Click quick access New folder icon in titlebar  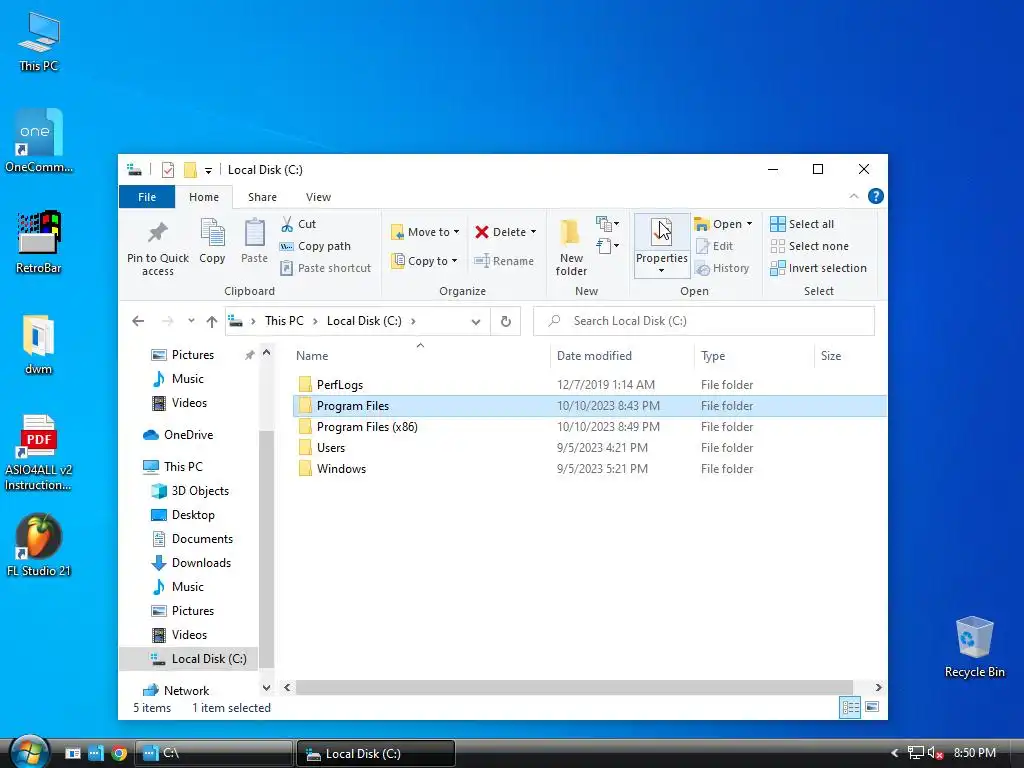(x=190, y=170)
